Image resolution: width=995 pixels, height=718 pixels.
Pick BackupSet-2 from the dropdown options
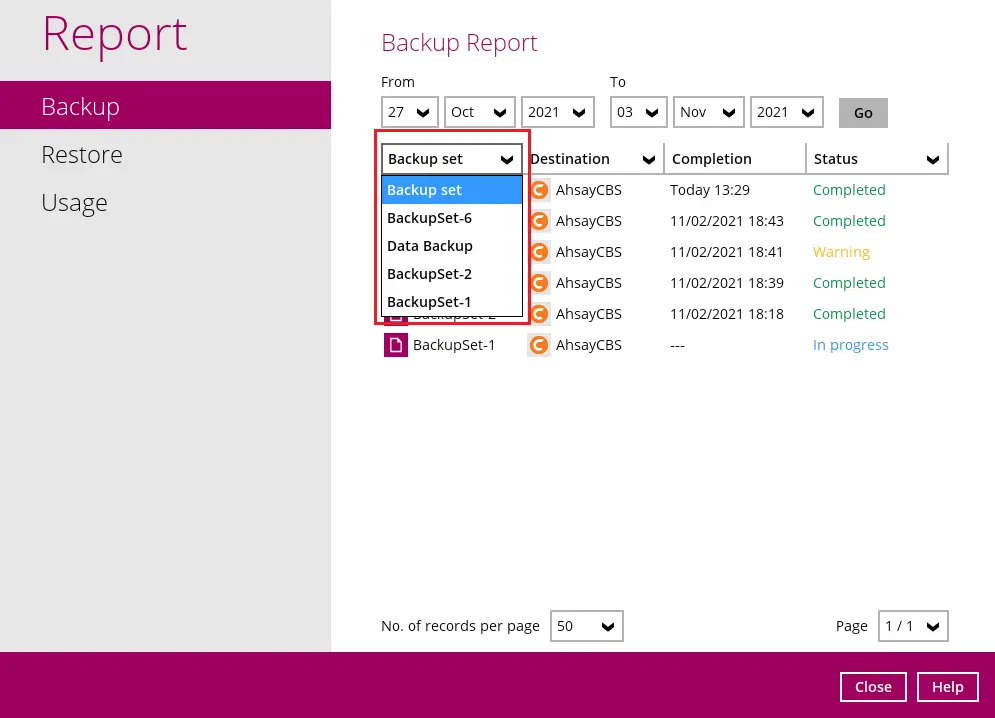pyautogui.click(x=429, y=274)
